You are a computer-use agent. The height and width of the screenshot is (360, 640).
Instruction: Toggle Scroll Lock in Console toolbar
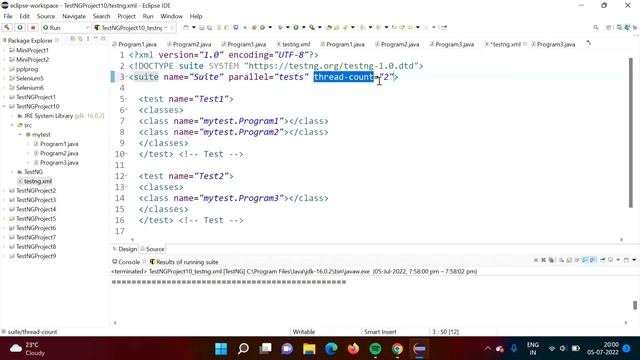(569, 260)
